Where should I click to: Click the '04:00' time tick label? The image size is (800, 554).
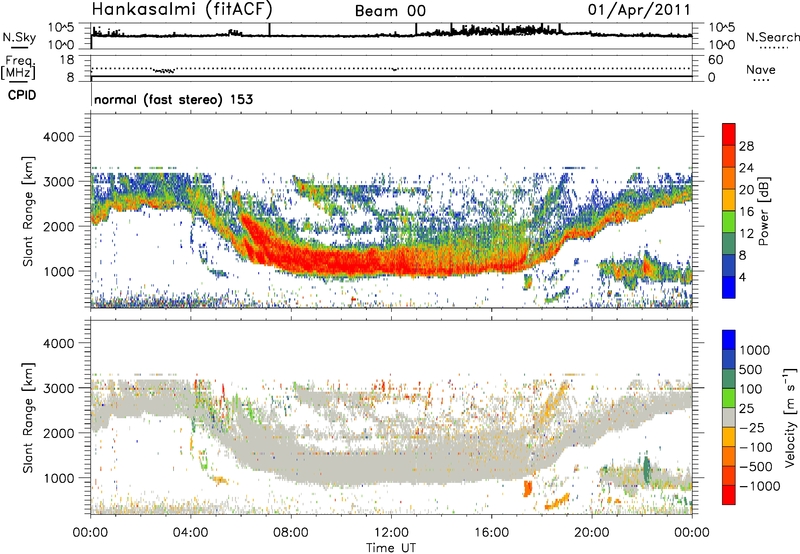pos(190,533)
